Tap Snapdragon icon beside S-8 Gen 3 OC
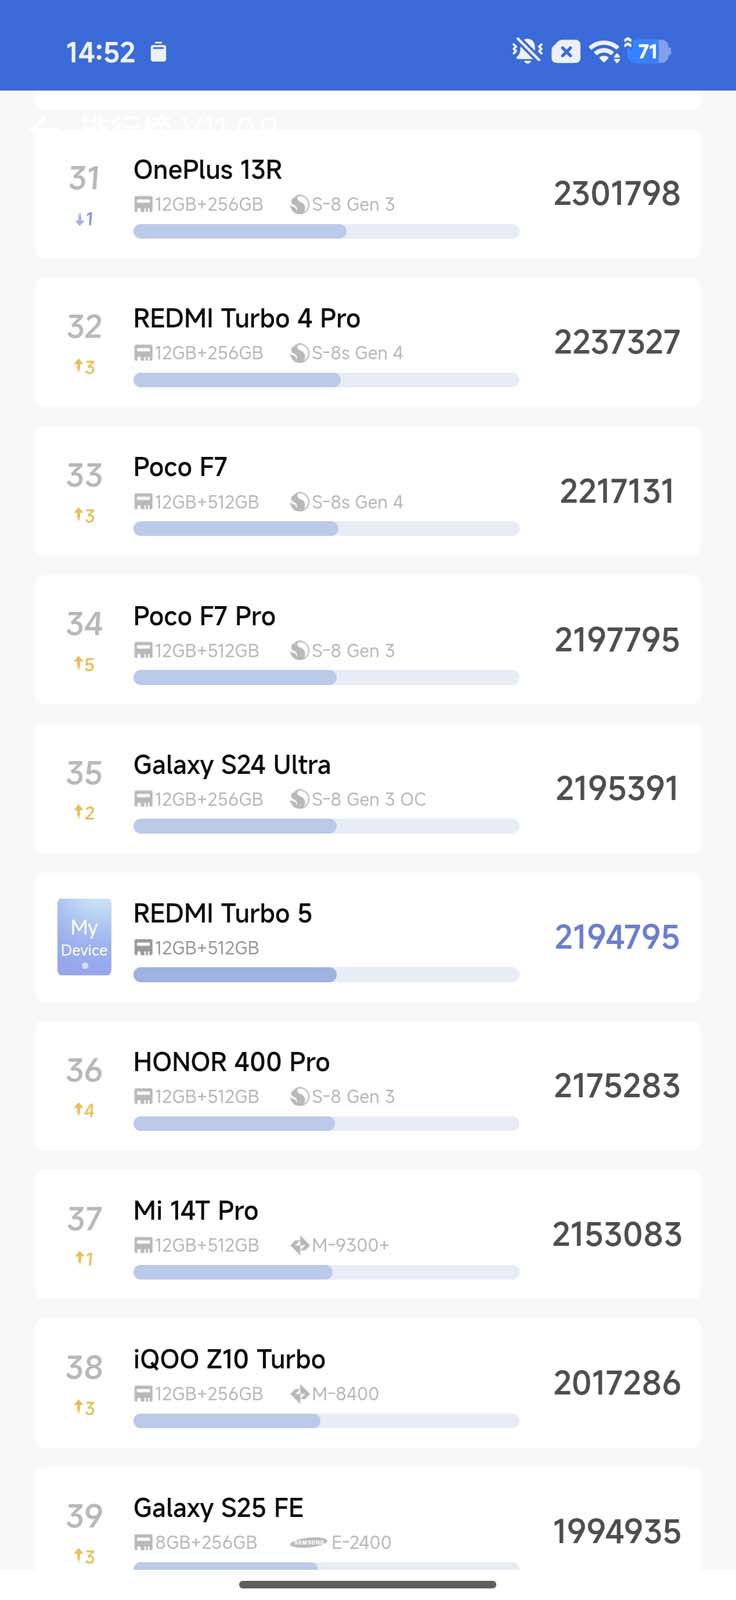The height and width of the screenshot is (1600, 736). [x=299, y=800]
